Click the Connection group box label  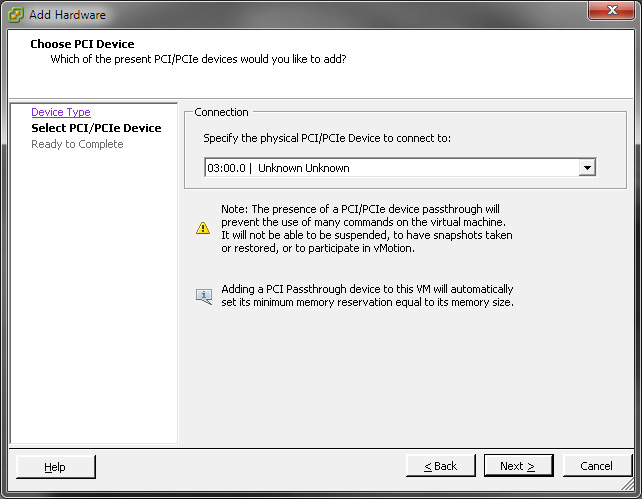[222, 112]
